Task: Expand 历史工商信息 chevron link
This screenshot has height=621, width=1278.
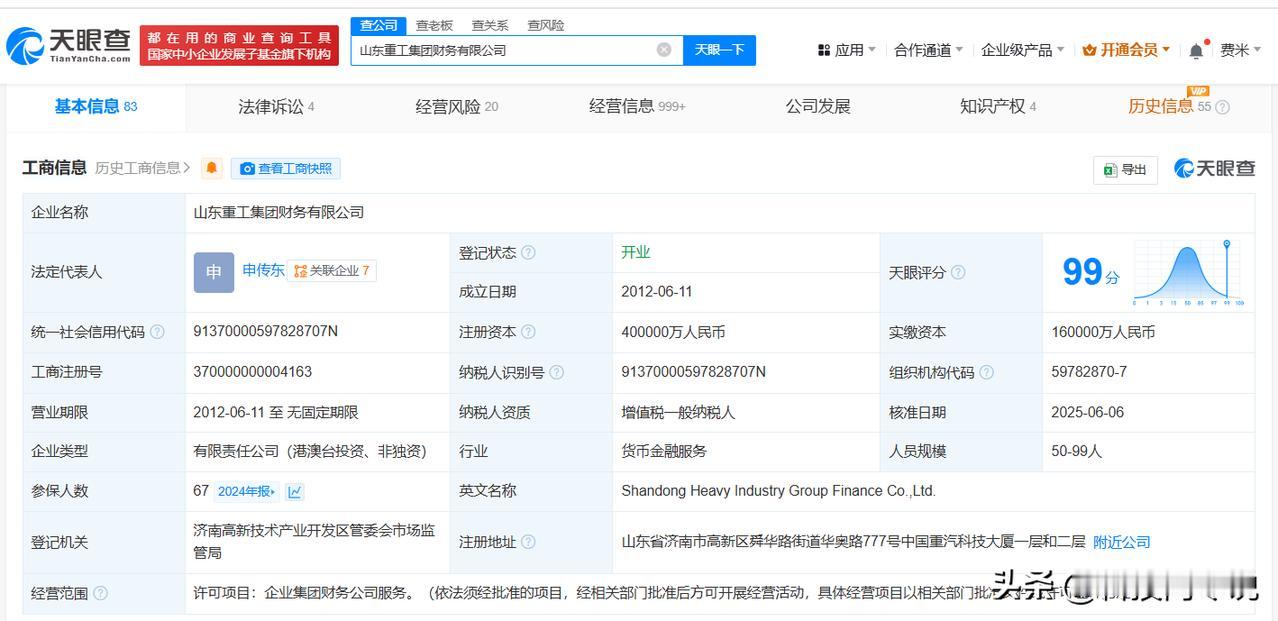Action: pyautogui.click(x=142, y=168)
